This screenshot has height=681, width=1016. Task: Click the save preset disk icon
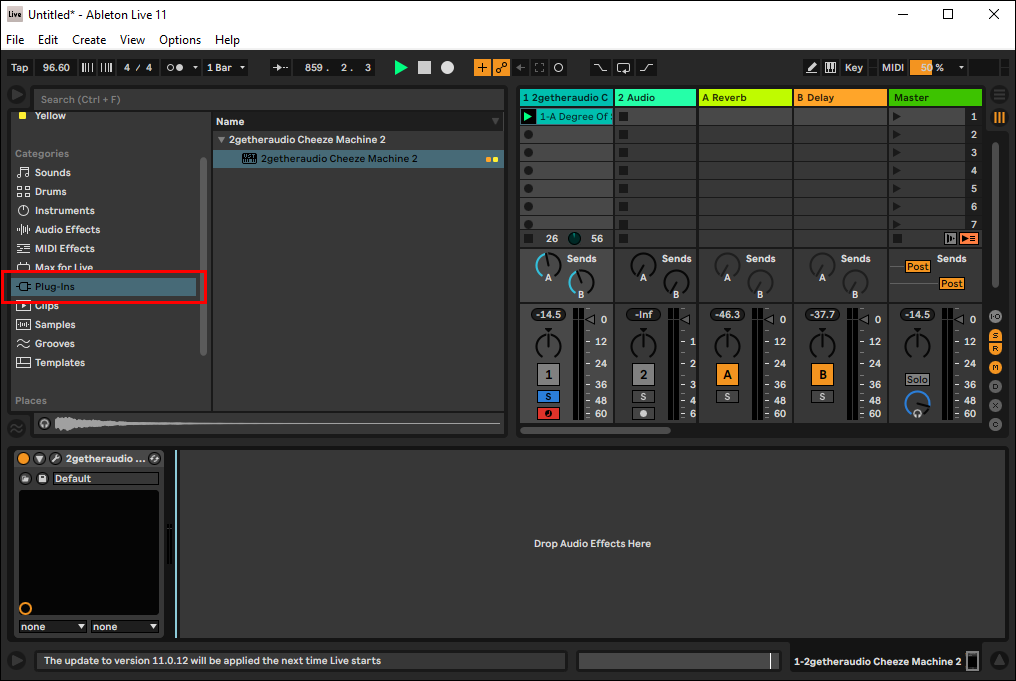[x=42, y=479]
